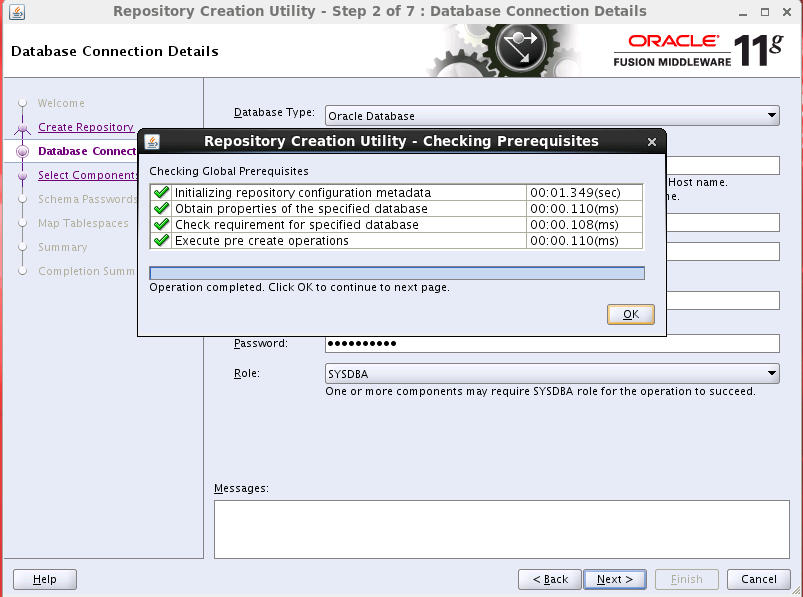Viewport: 803px width, 597px height.
Task: Click the Java icon in the main window title bar
Action: (17, 11)
